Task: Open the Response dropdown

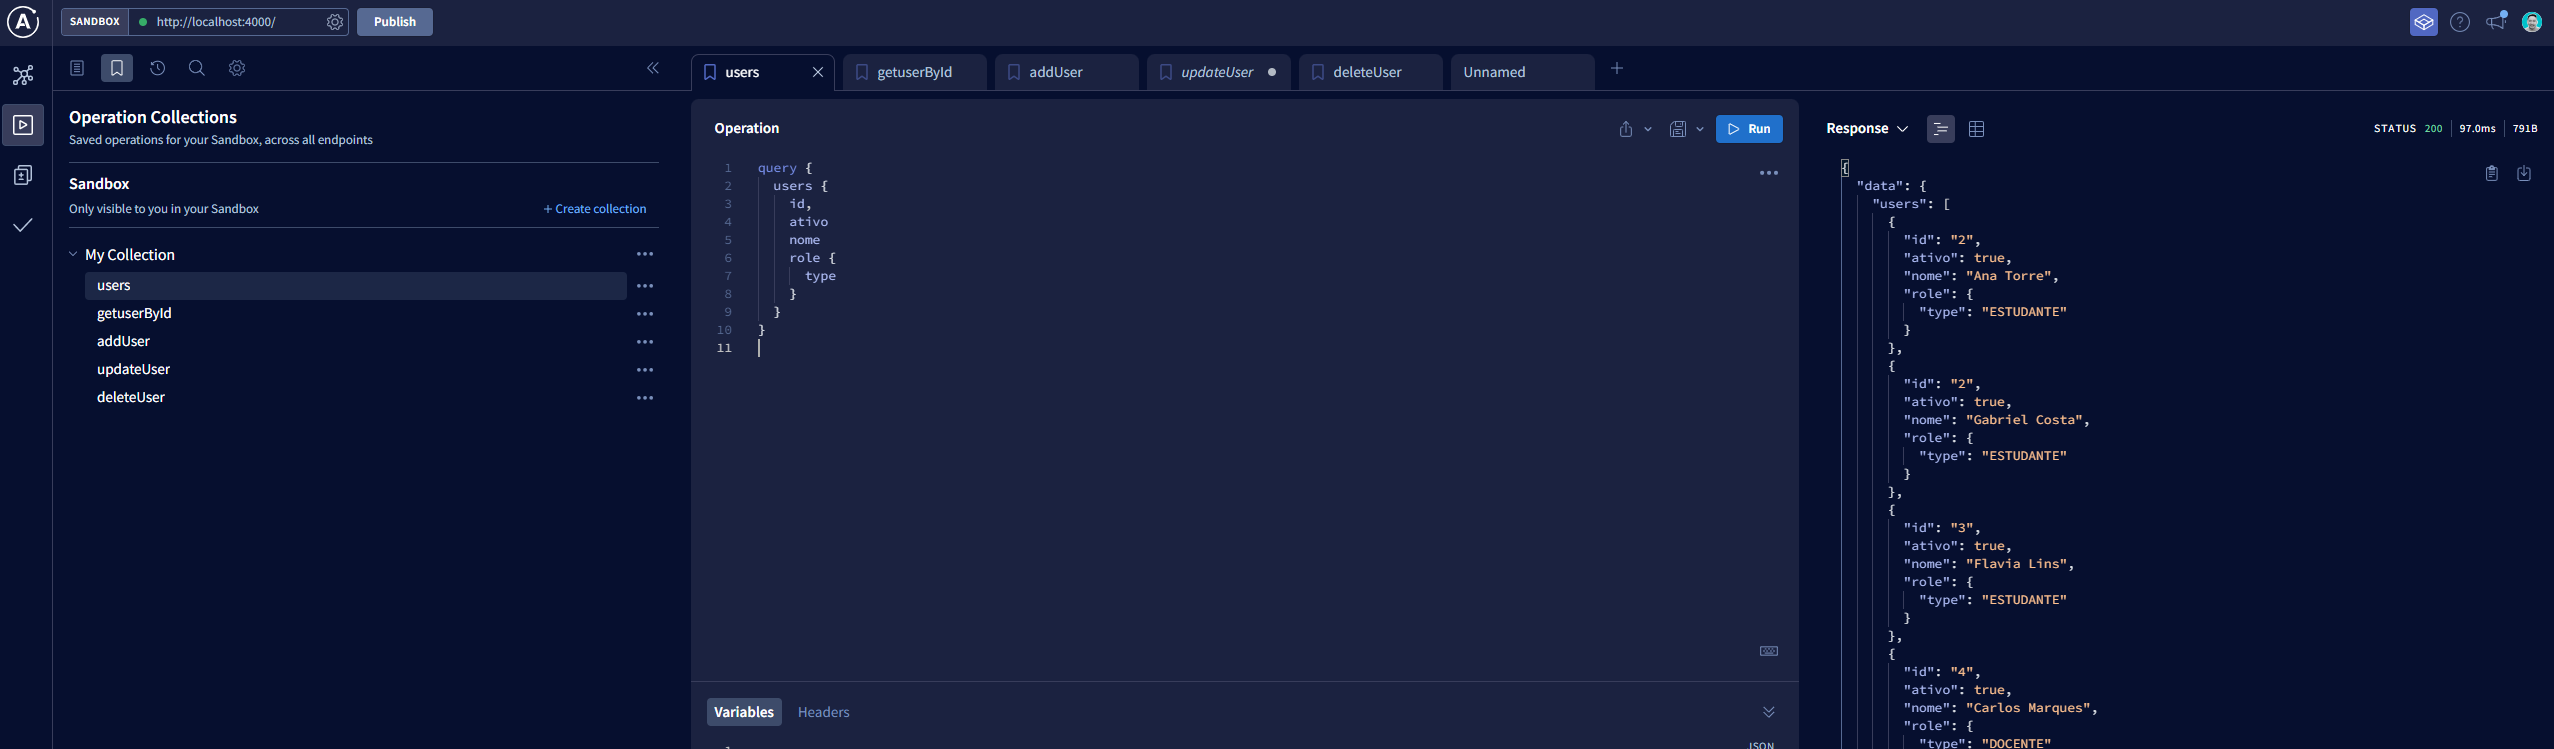Action: click(x=1867, y=129)
